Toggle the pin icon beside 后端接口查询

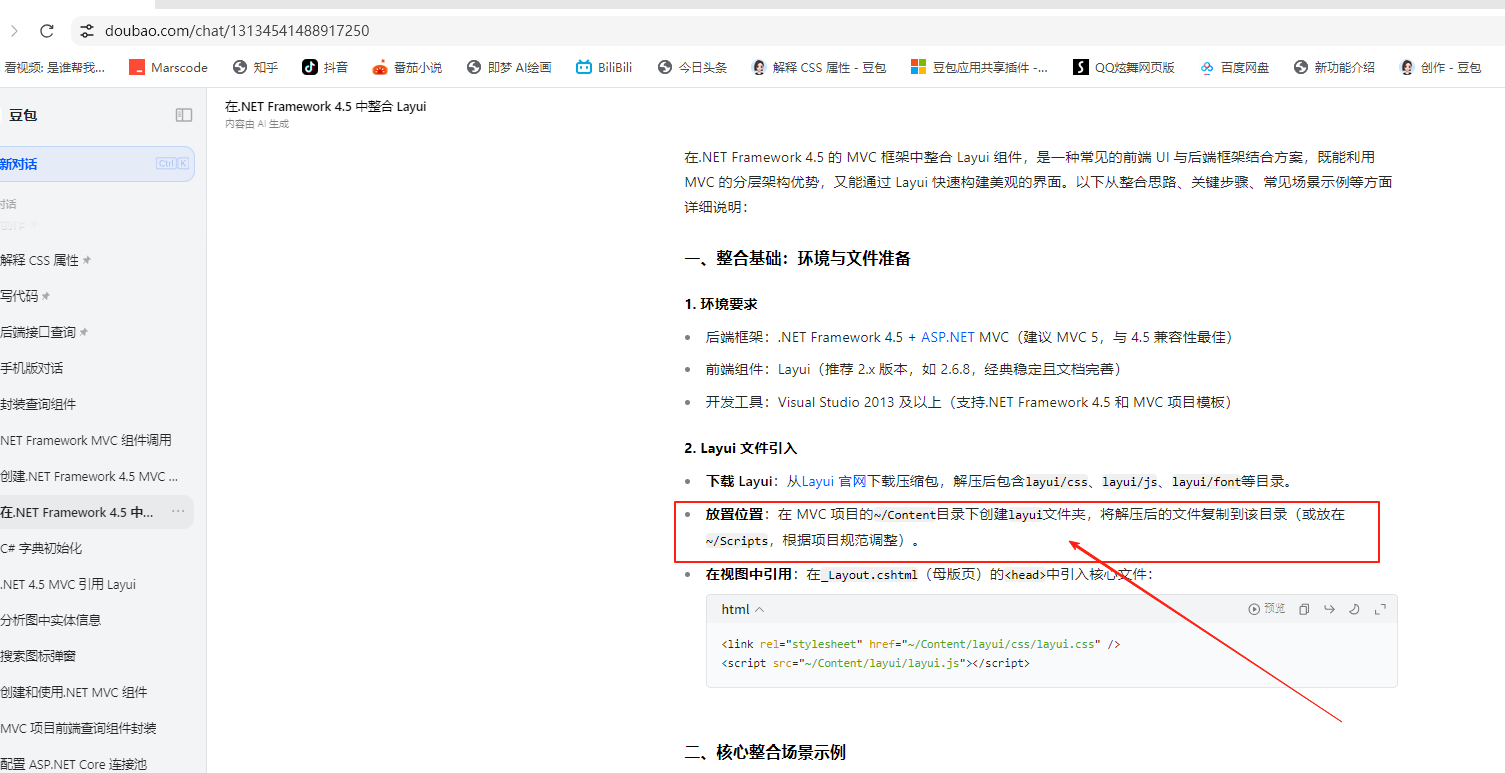(84, 332)
